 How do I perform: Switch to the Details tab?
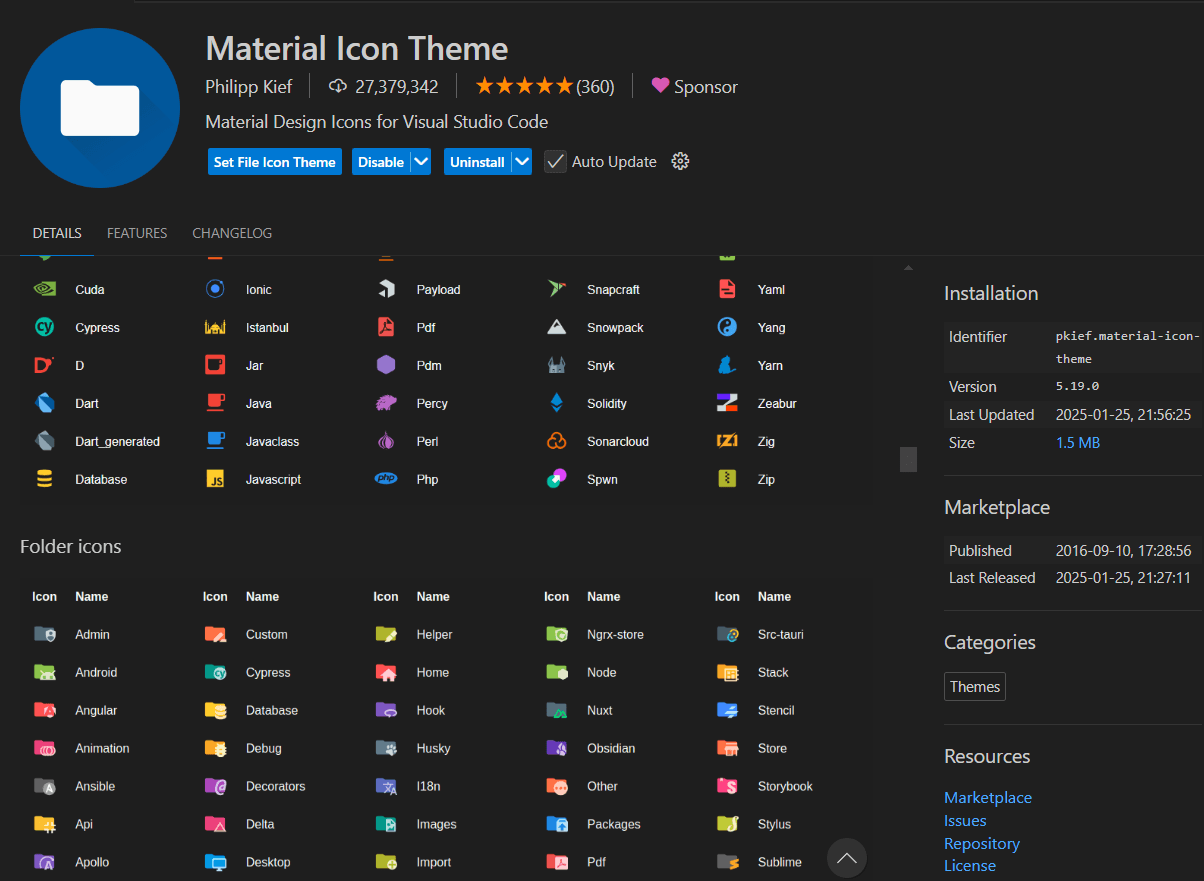tap(57, 233)
